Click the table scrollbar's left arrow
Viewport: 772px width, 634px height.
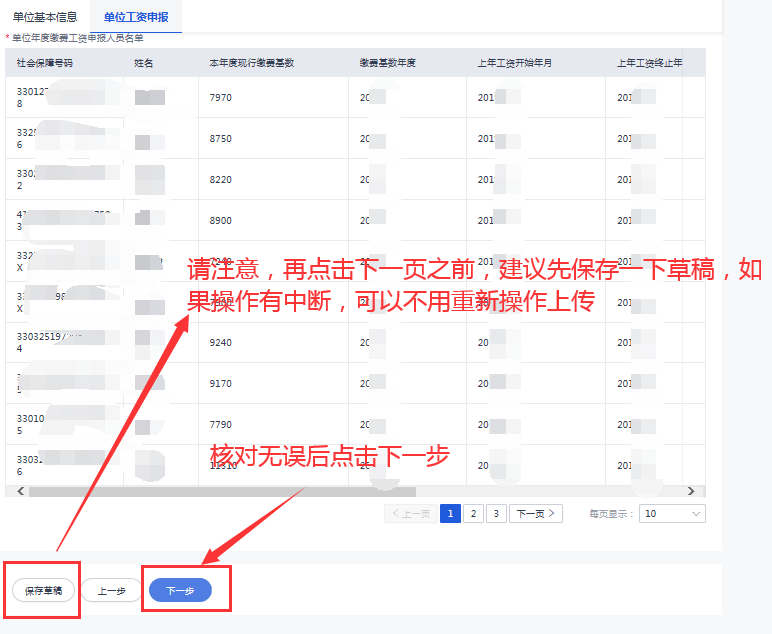[x=13, y=491]
